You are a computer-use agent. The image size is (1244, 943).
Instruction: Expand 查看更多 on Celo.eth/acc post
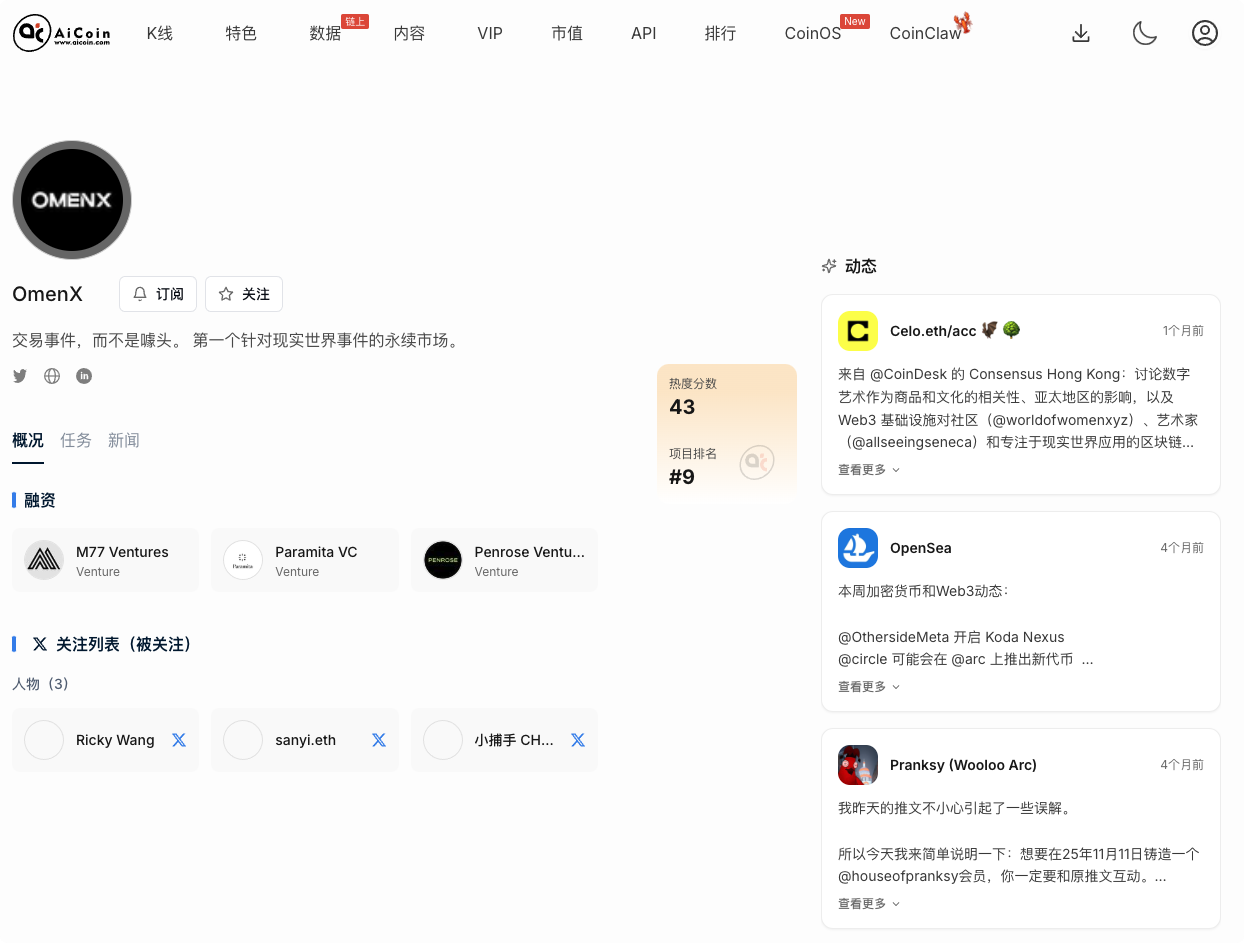click(868, 470)
